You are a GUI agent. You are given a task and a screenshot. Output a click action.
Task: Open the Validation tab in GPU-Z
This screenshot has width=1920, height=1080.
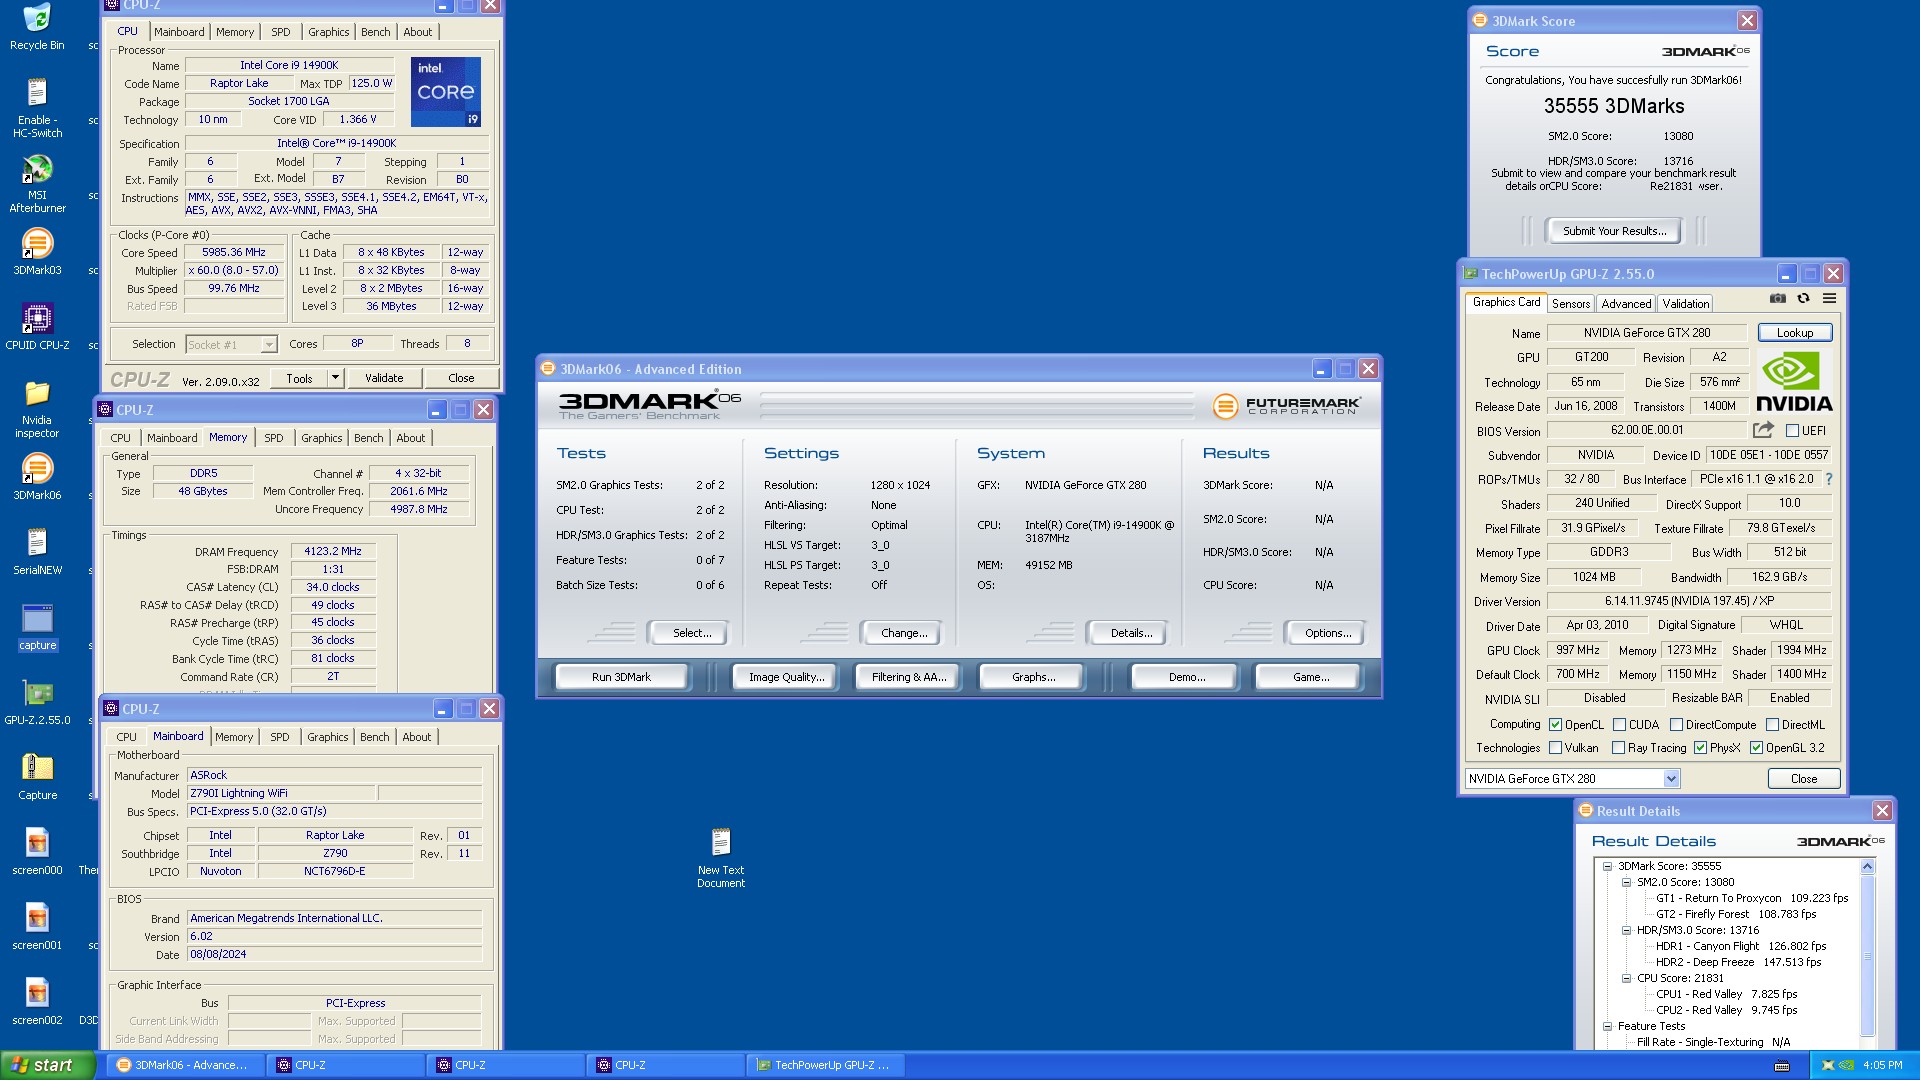click(1686, 304)
